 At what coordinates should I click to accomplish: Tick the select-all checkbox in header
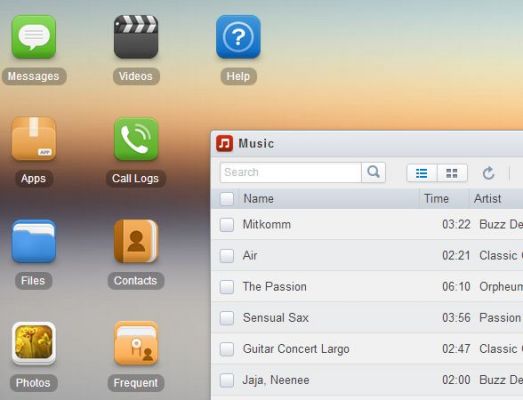[227, 199]
